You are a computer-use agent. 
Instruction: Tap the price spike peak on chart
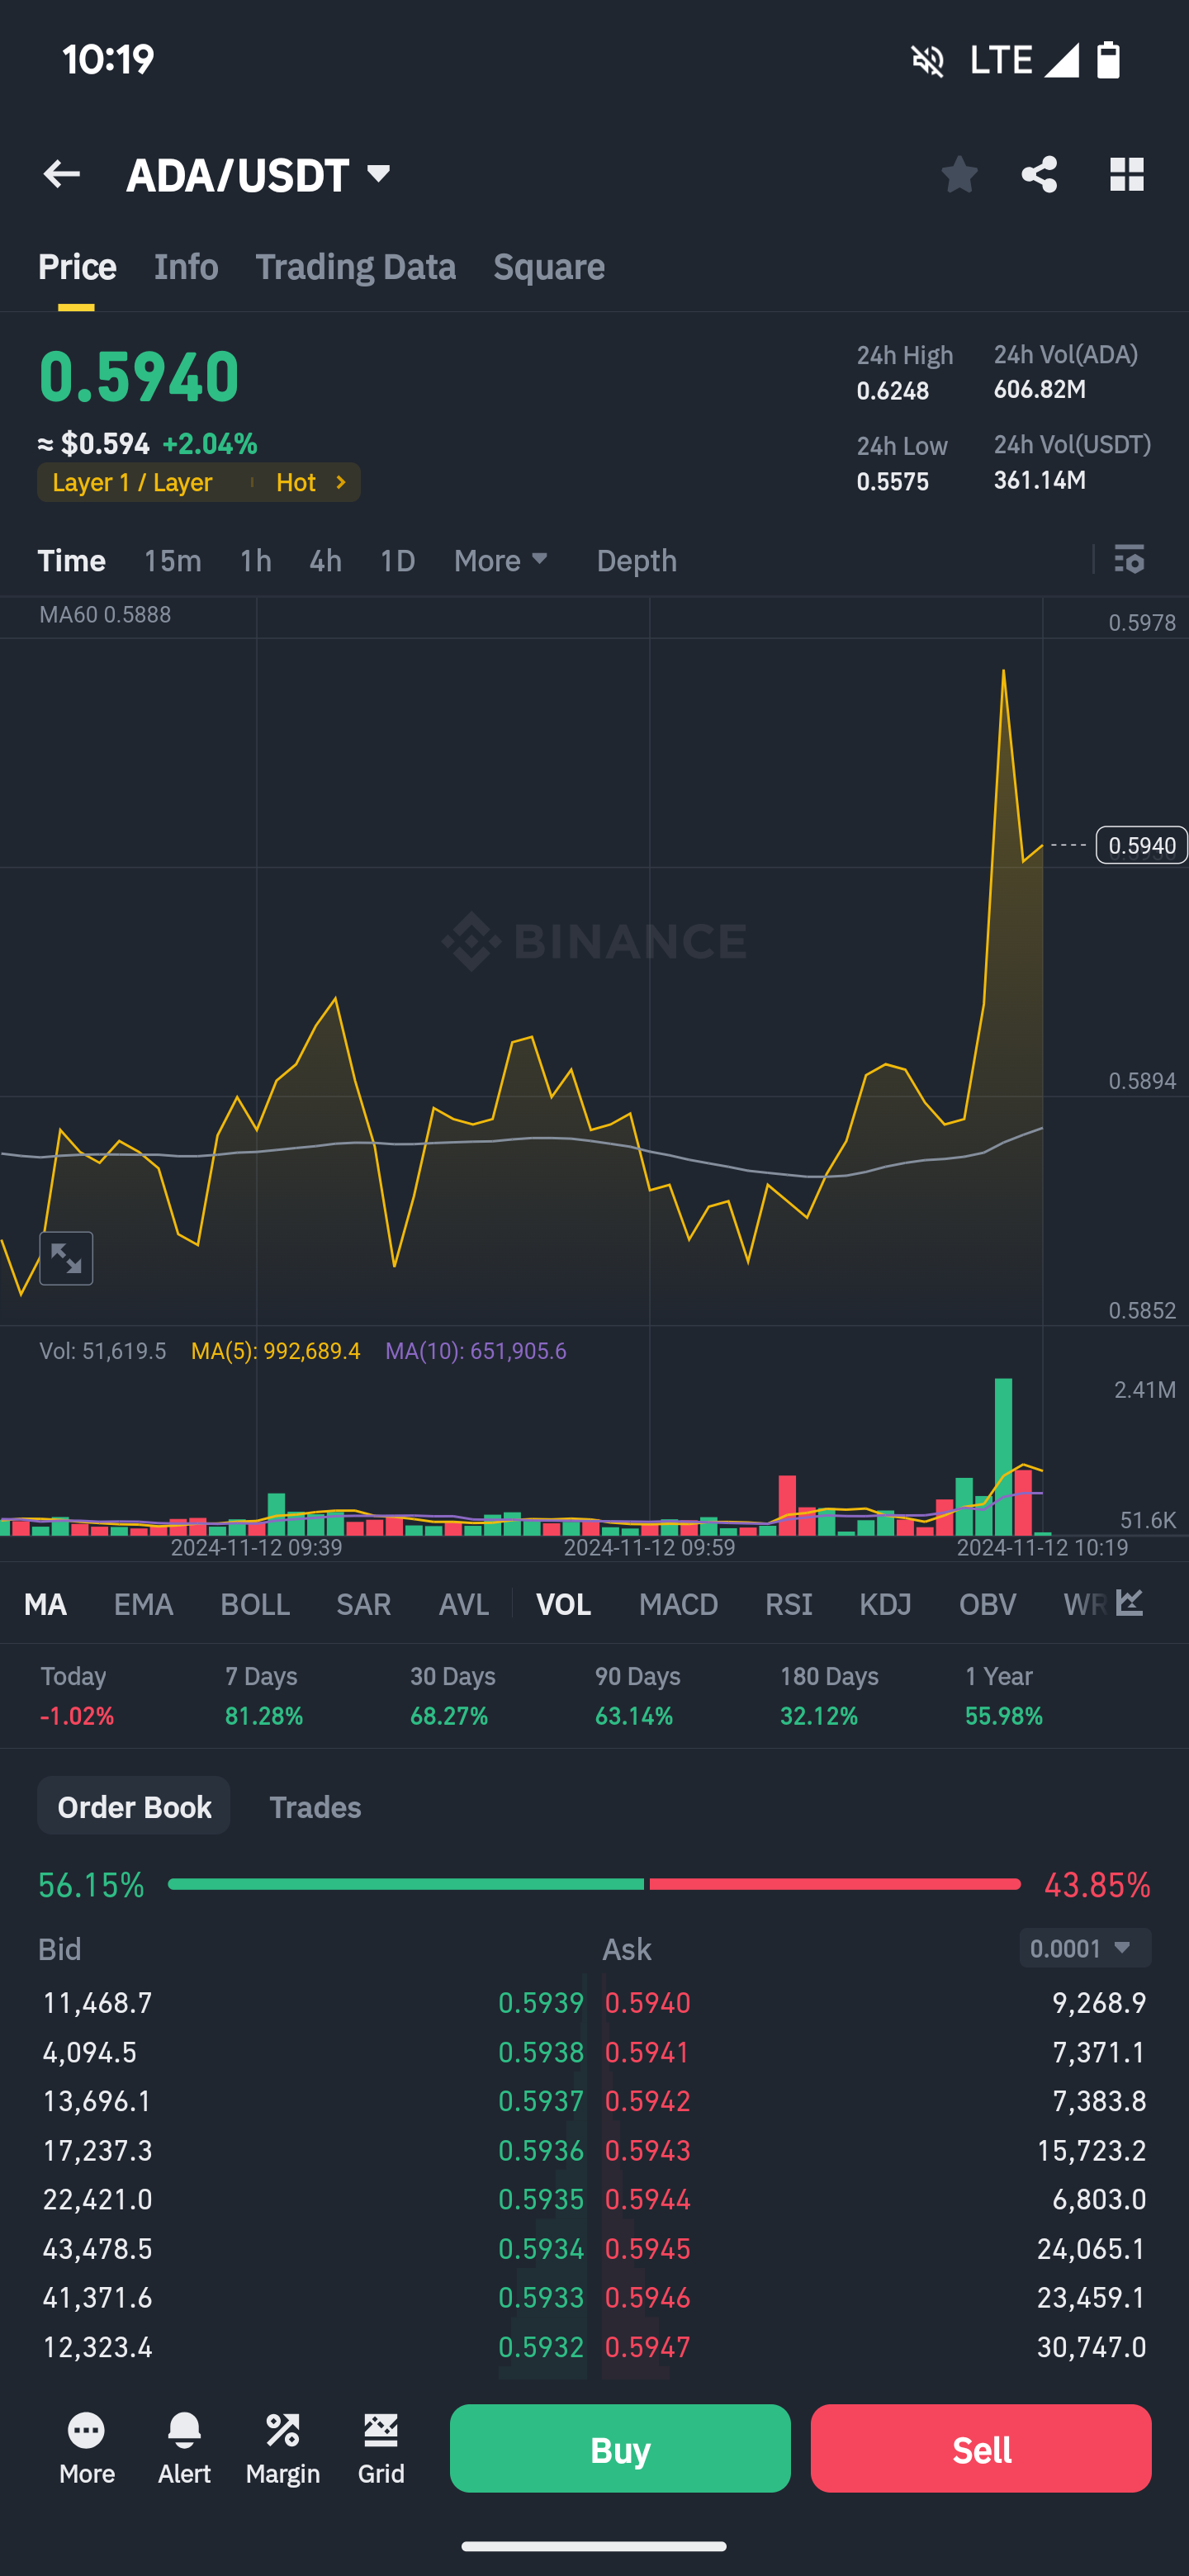tap(1003, 671)
